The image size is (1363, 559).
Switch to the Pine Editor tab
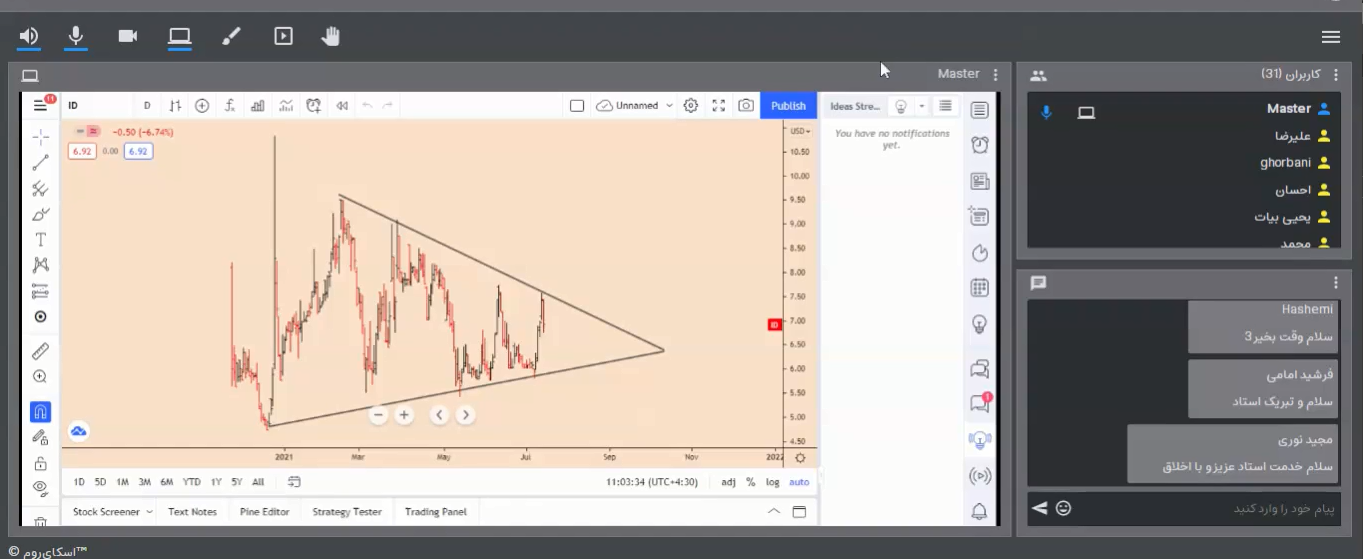pyautogui.click(x=264, y=512)
